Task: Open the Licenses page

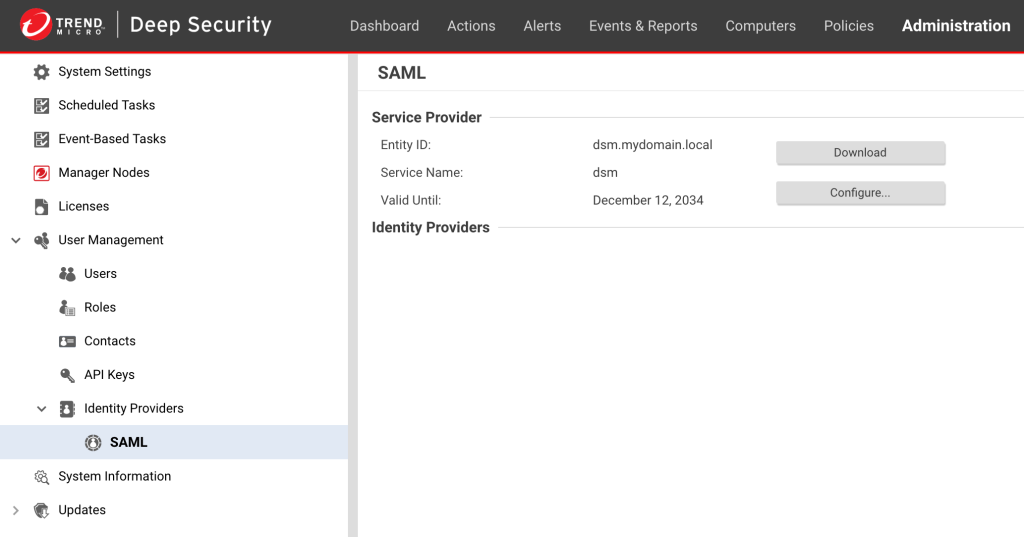Action: [x=84, y=206]
